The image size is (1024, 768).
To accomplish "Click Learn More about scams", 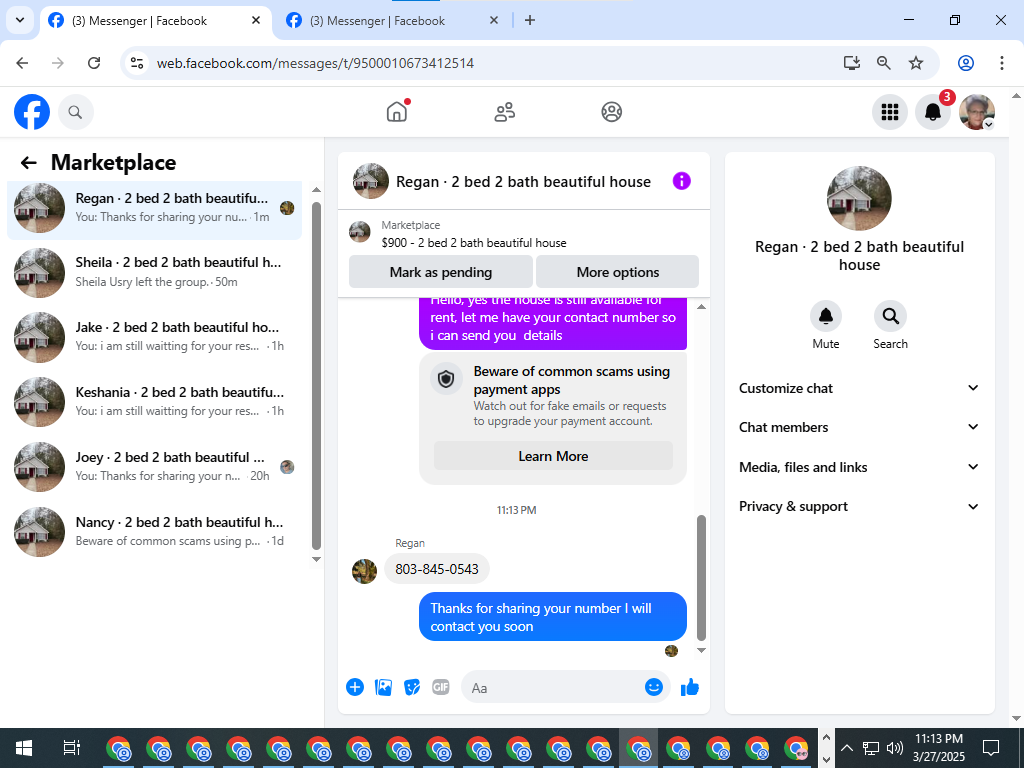I will (x=553, y=456).
